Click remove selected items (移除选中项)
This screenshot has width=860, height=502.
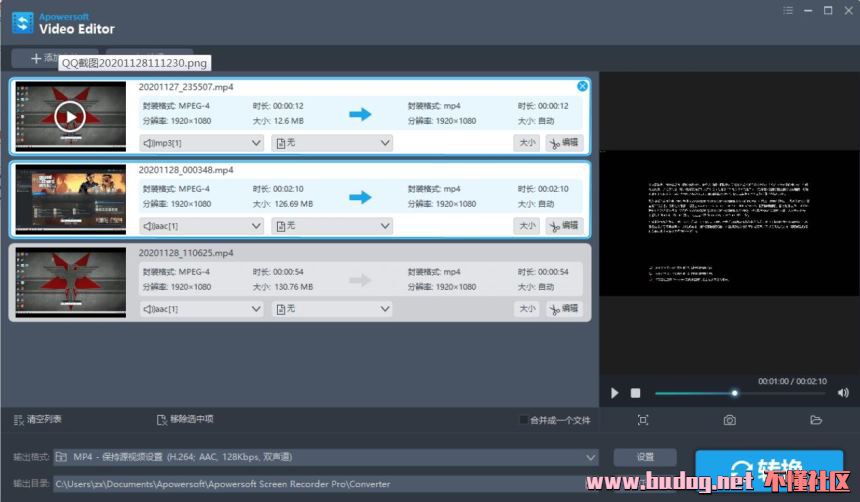click(162, 420)
